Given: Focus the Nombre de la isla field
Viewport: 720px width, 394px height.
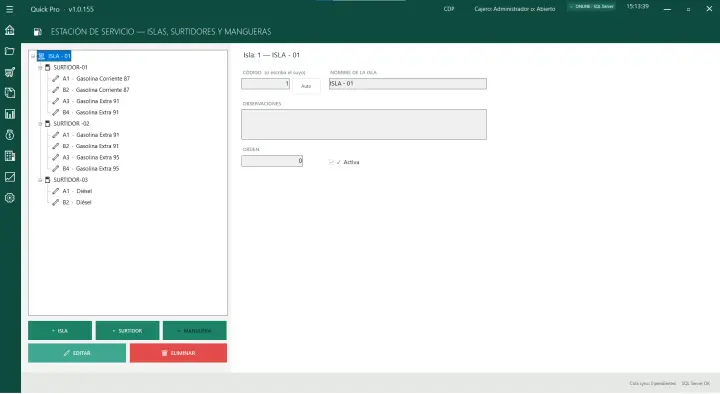Looking at the screenshot, I should (x=408, y=84).
